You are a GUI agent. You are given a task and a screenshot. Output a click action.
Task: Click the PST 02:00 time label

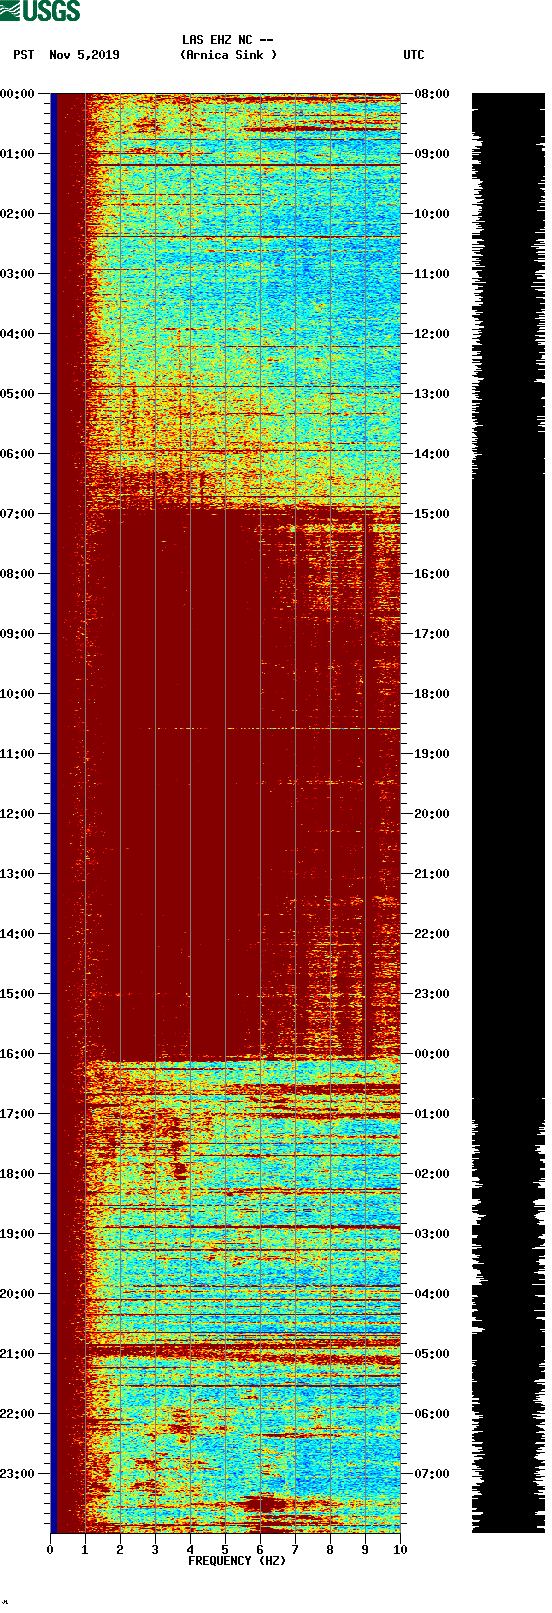[x=17, y=214]
